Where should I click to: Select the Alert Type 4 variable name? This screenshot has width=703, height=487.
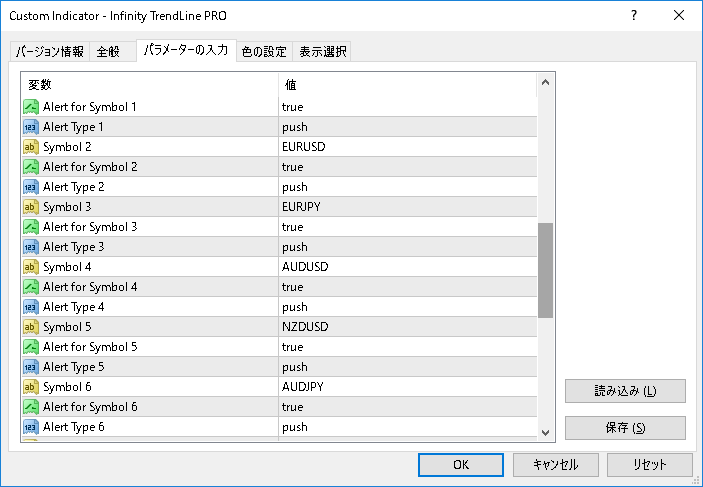point(74,307)
